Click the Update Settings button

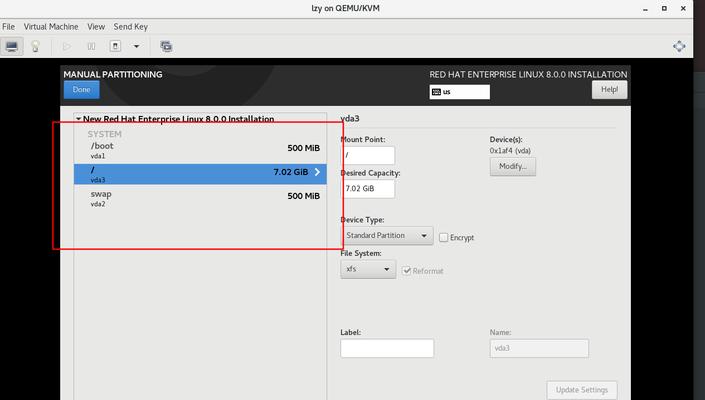[x=582, y=390]
